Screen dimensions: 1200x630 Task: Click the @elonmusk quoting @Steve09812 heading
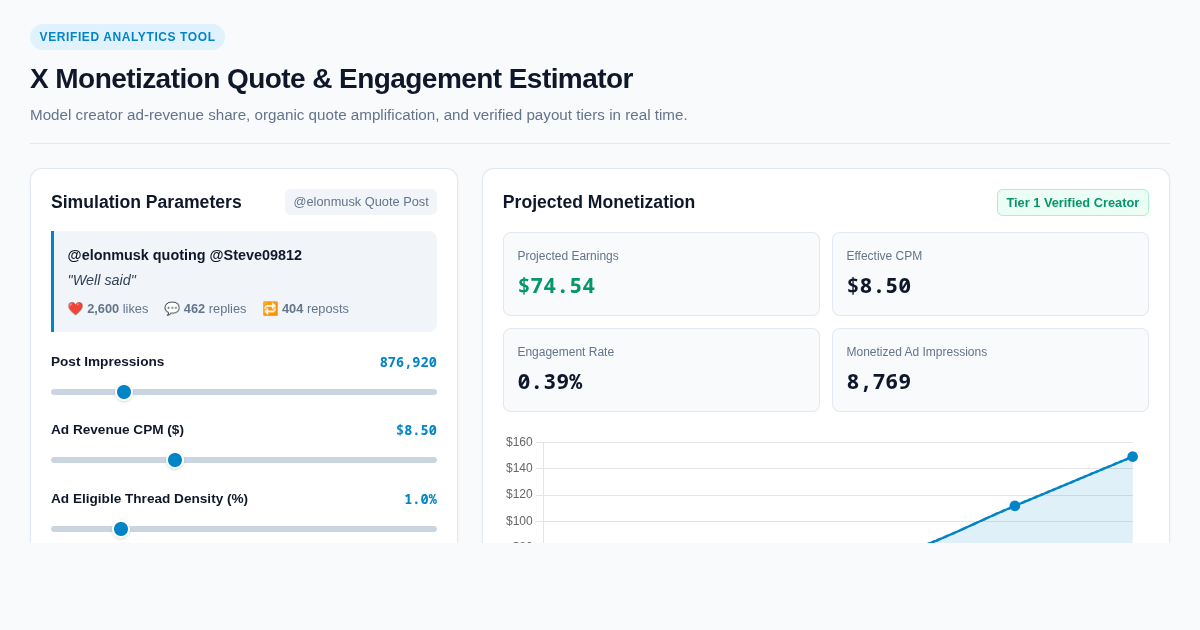tap(185, 255)
